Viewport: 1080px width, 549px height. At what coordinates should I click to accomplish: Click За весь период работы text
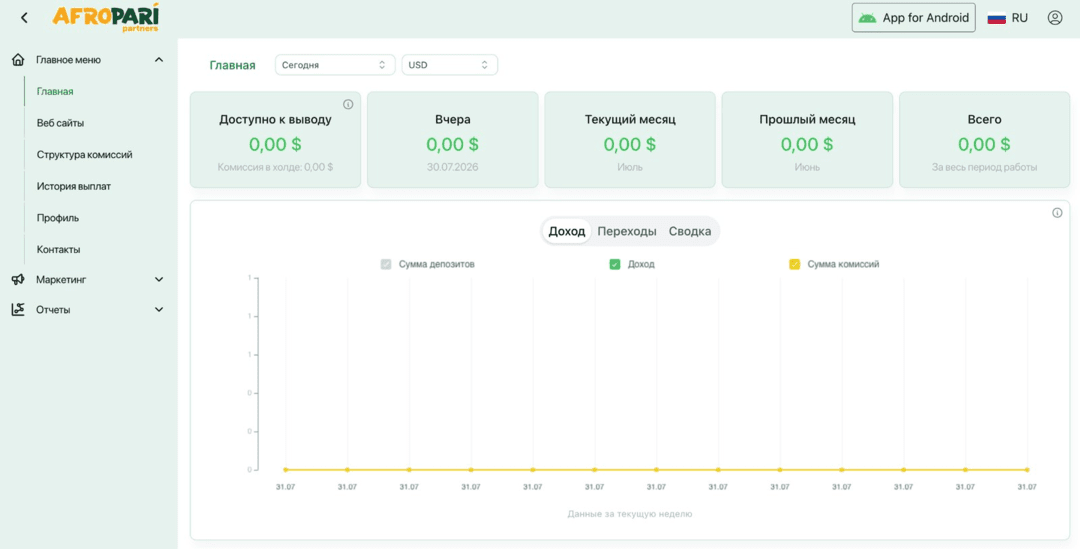click(984, 167)
